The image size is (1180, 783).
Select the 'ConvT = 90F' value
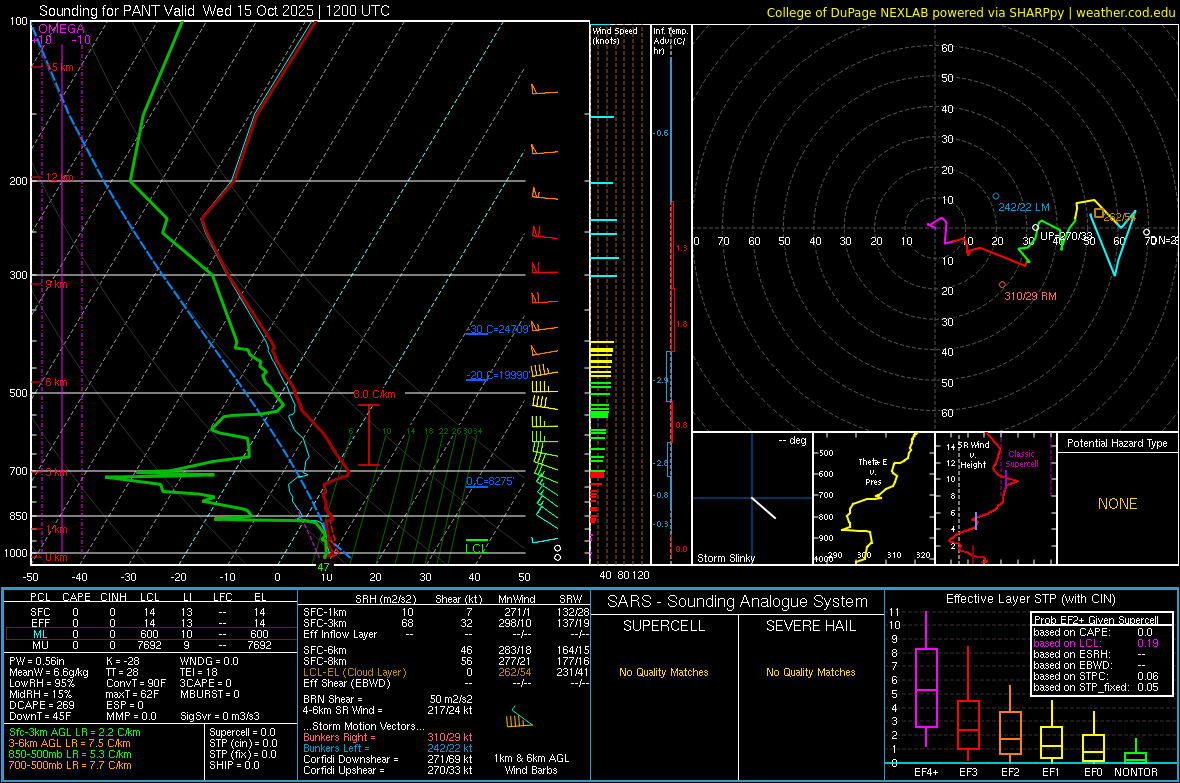[136, 683]
